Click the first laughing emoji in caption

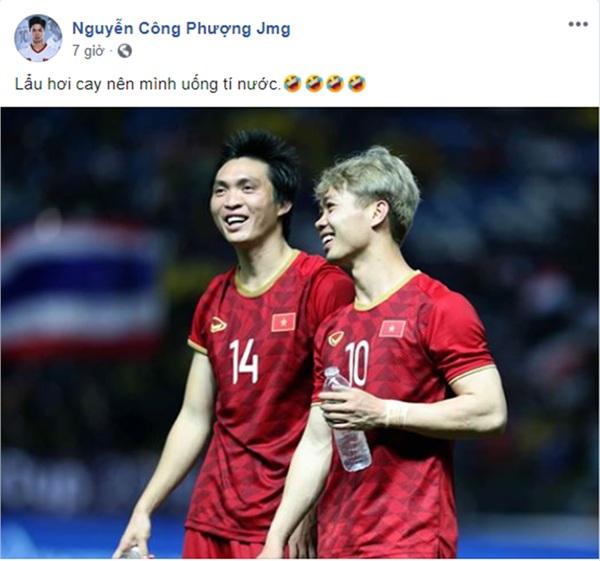(293, 83)
